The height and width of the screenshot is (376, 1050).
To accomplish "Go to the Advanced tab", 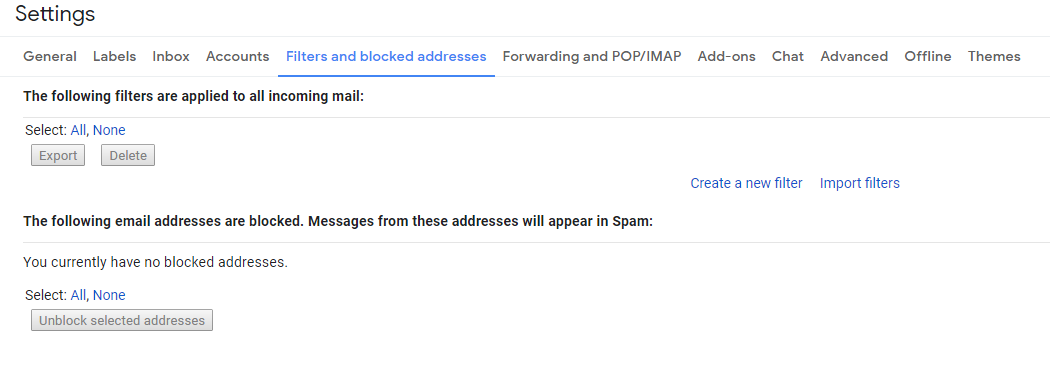I will [x=854, y=57].
